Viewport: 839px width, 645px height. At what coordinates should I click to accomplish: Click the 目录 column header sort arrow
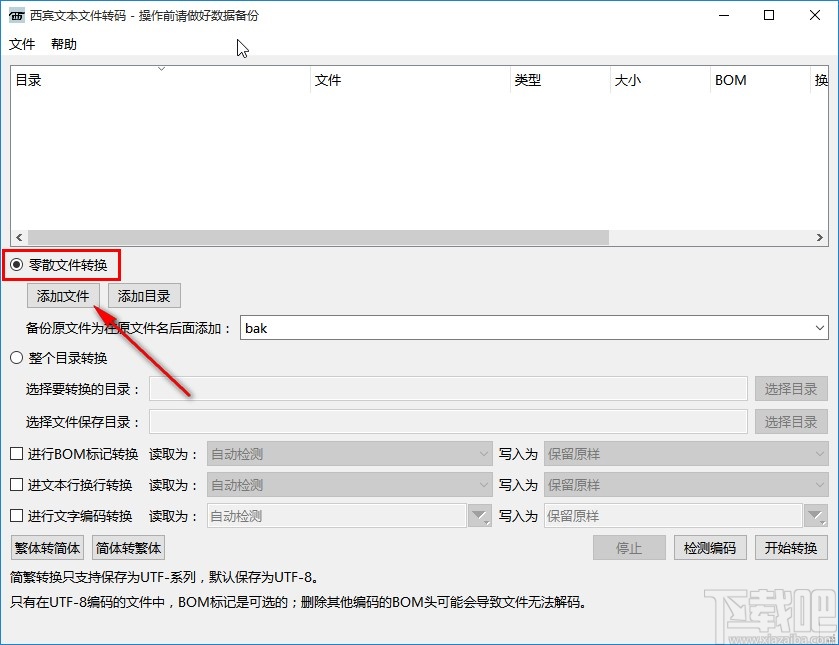pos(160,69)
